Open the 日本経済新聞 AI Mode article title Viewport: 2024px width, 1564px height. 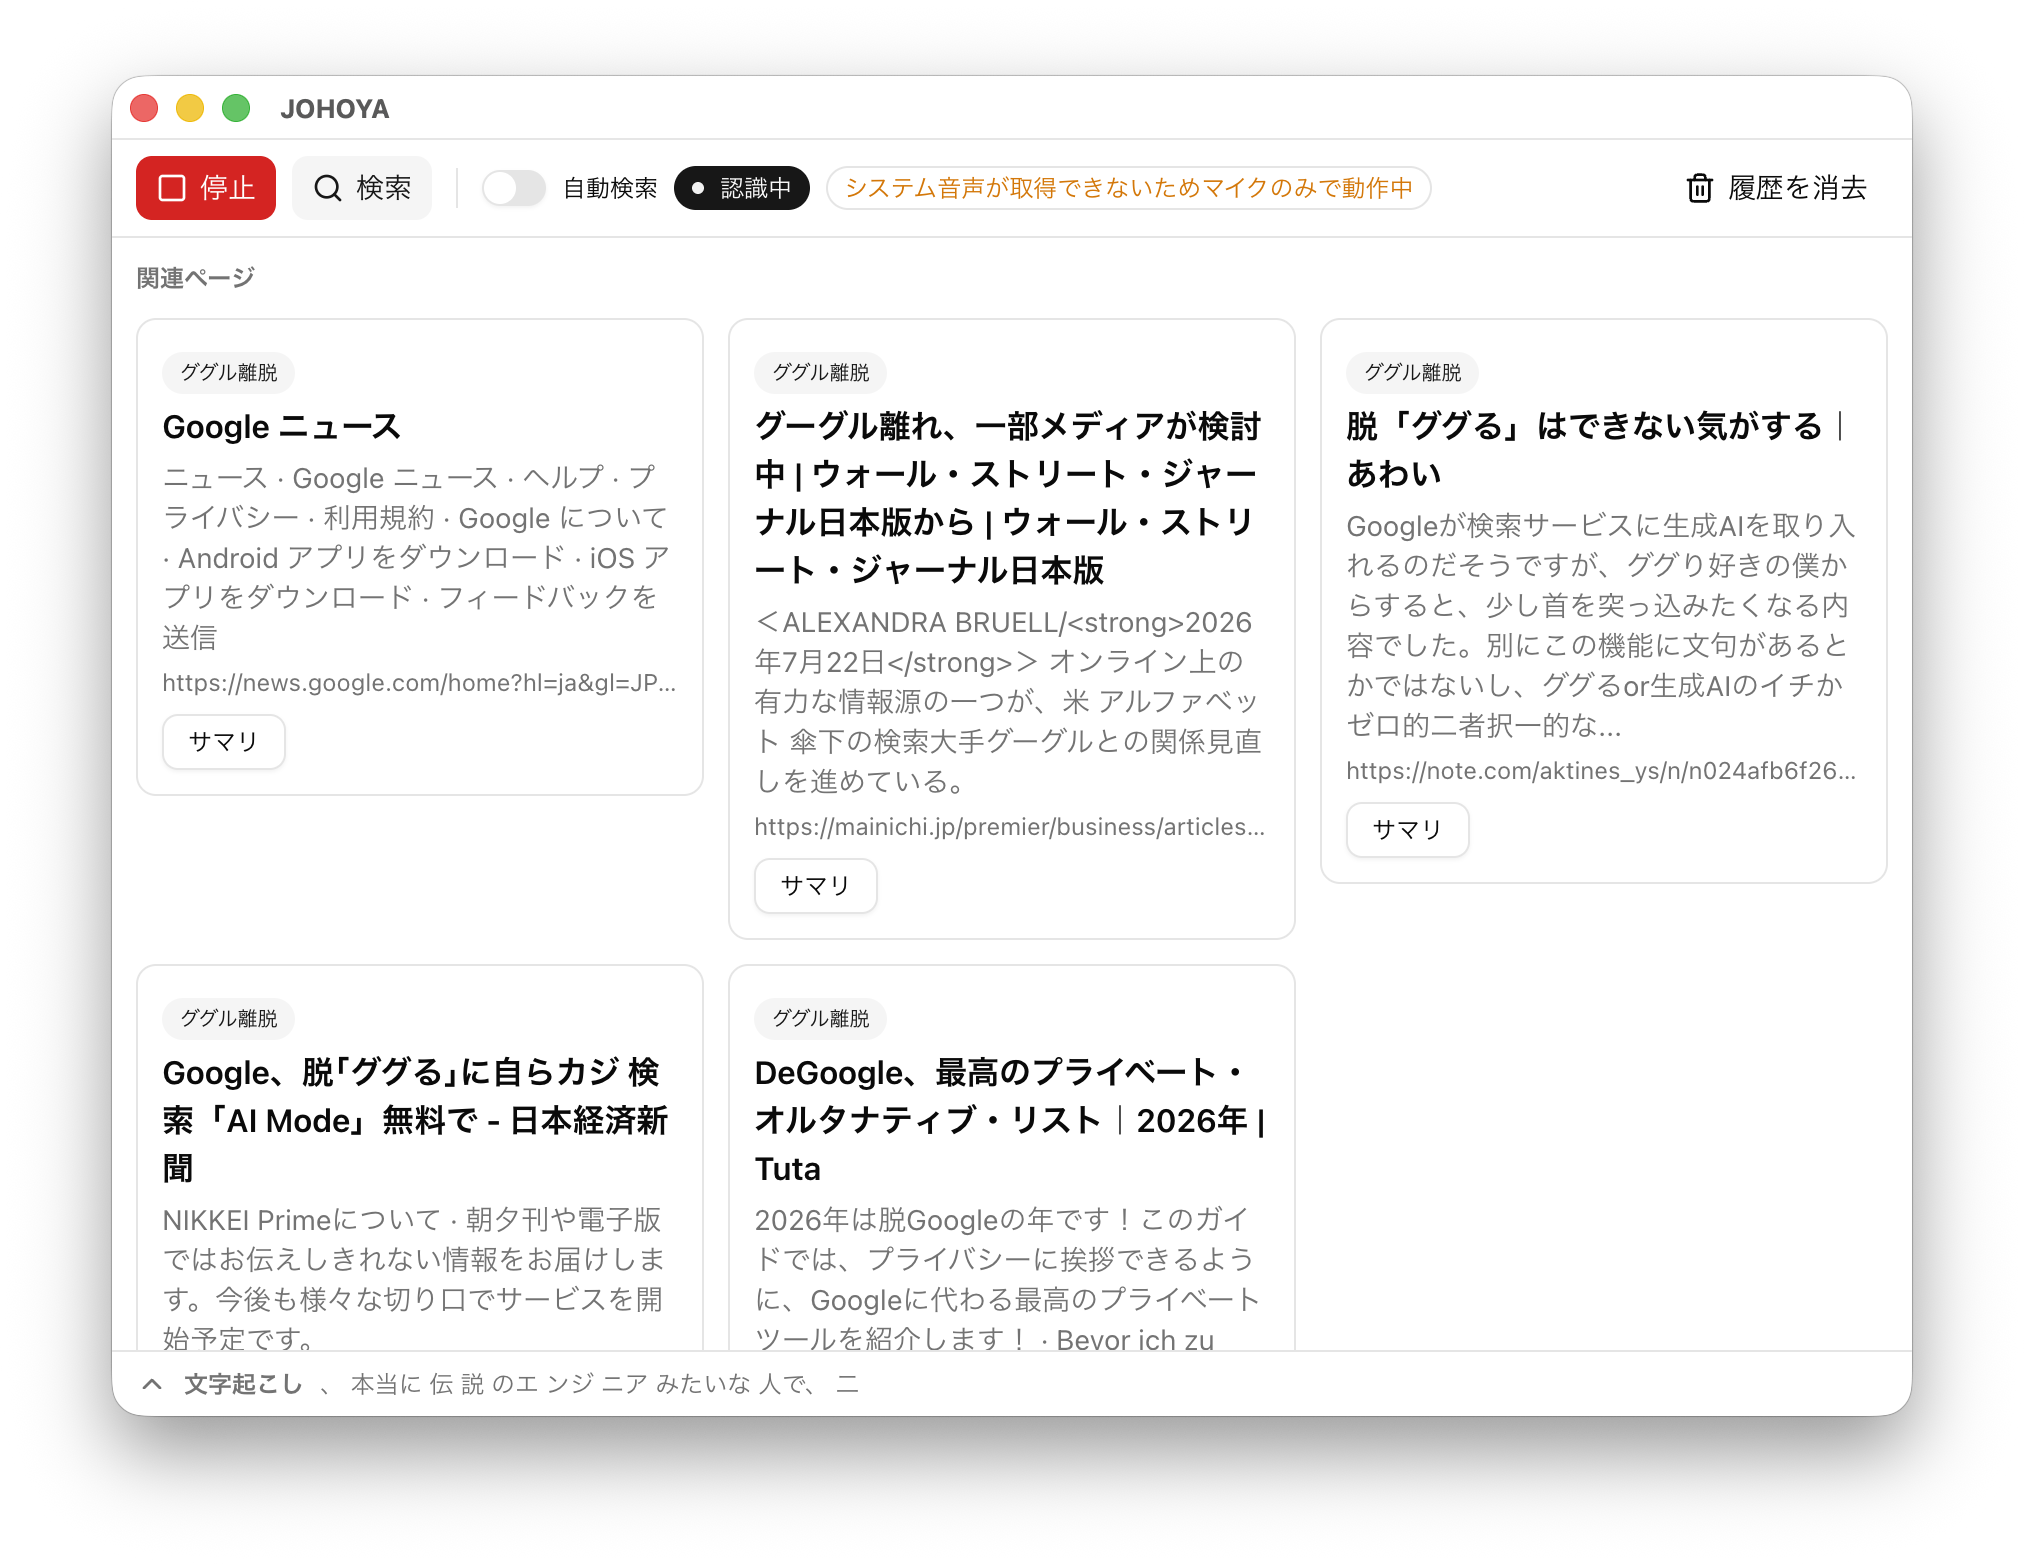pos(415,1120)
